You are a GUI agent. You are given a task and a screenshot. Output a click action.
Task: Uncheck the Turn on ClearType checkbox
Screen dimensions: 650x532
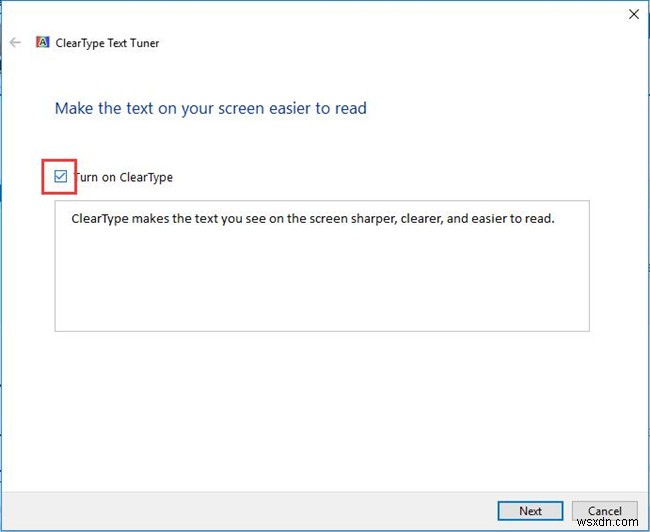[61, 176]
